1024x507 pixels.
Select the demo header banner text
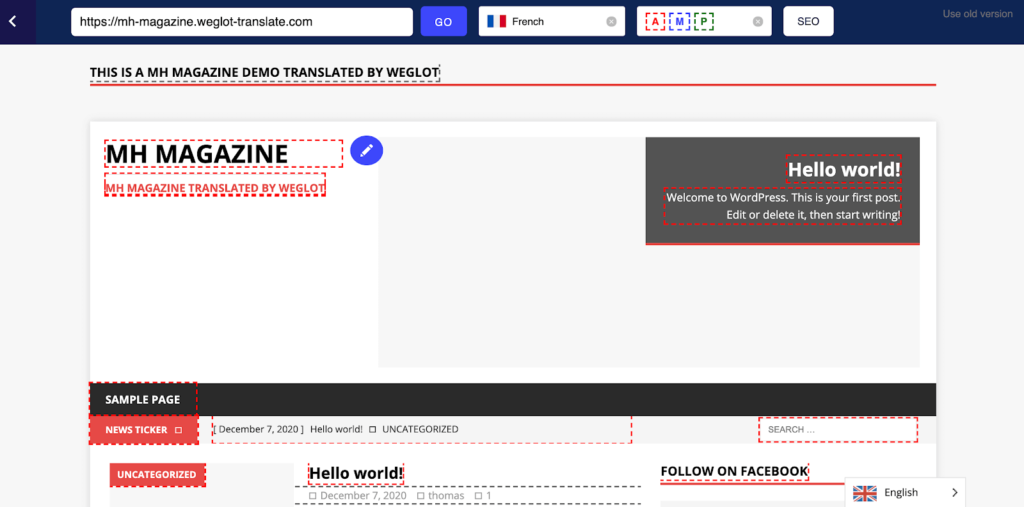(264, 72)
